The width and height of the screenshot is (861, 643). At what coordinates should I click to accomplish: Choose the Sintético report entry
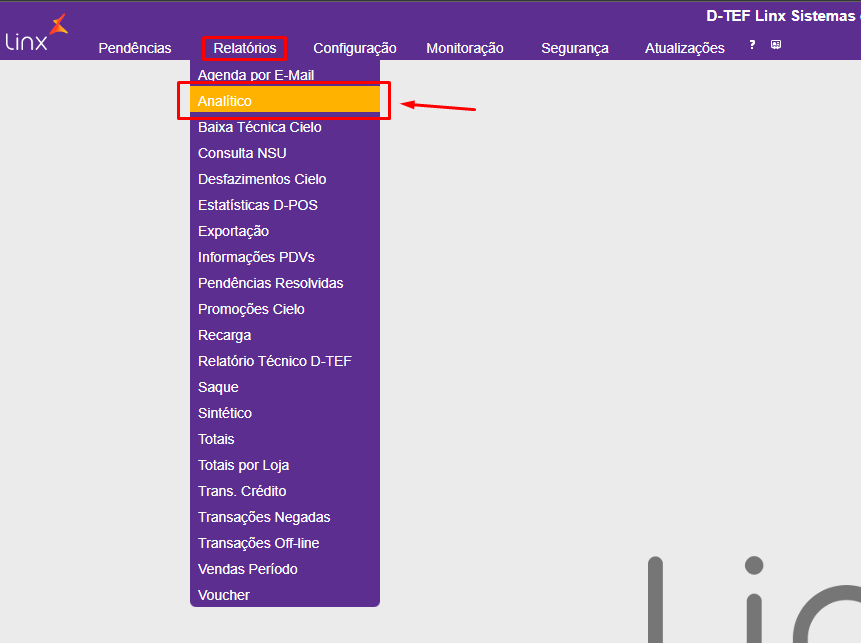pos(284,413)
